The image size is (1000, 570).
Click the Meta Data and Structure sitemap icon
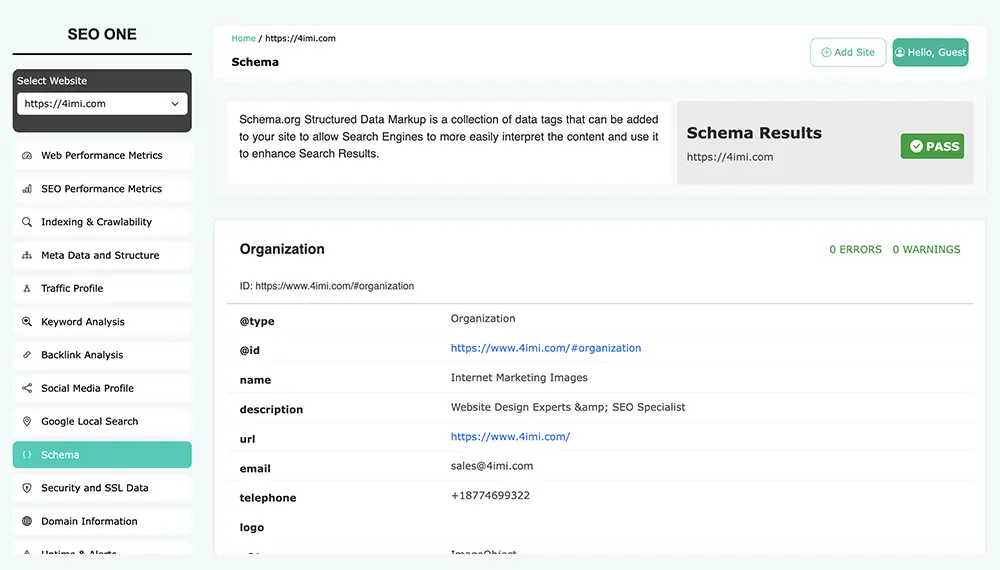coord(27,255)
